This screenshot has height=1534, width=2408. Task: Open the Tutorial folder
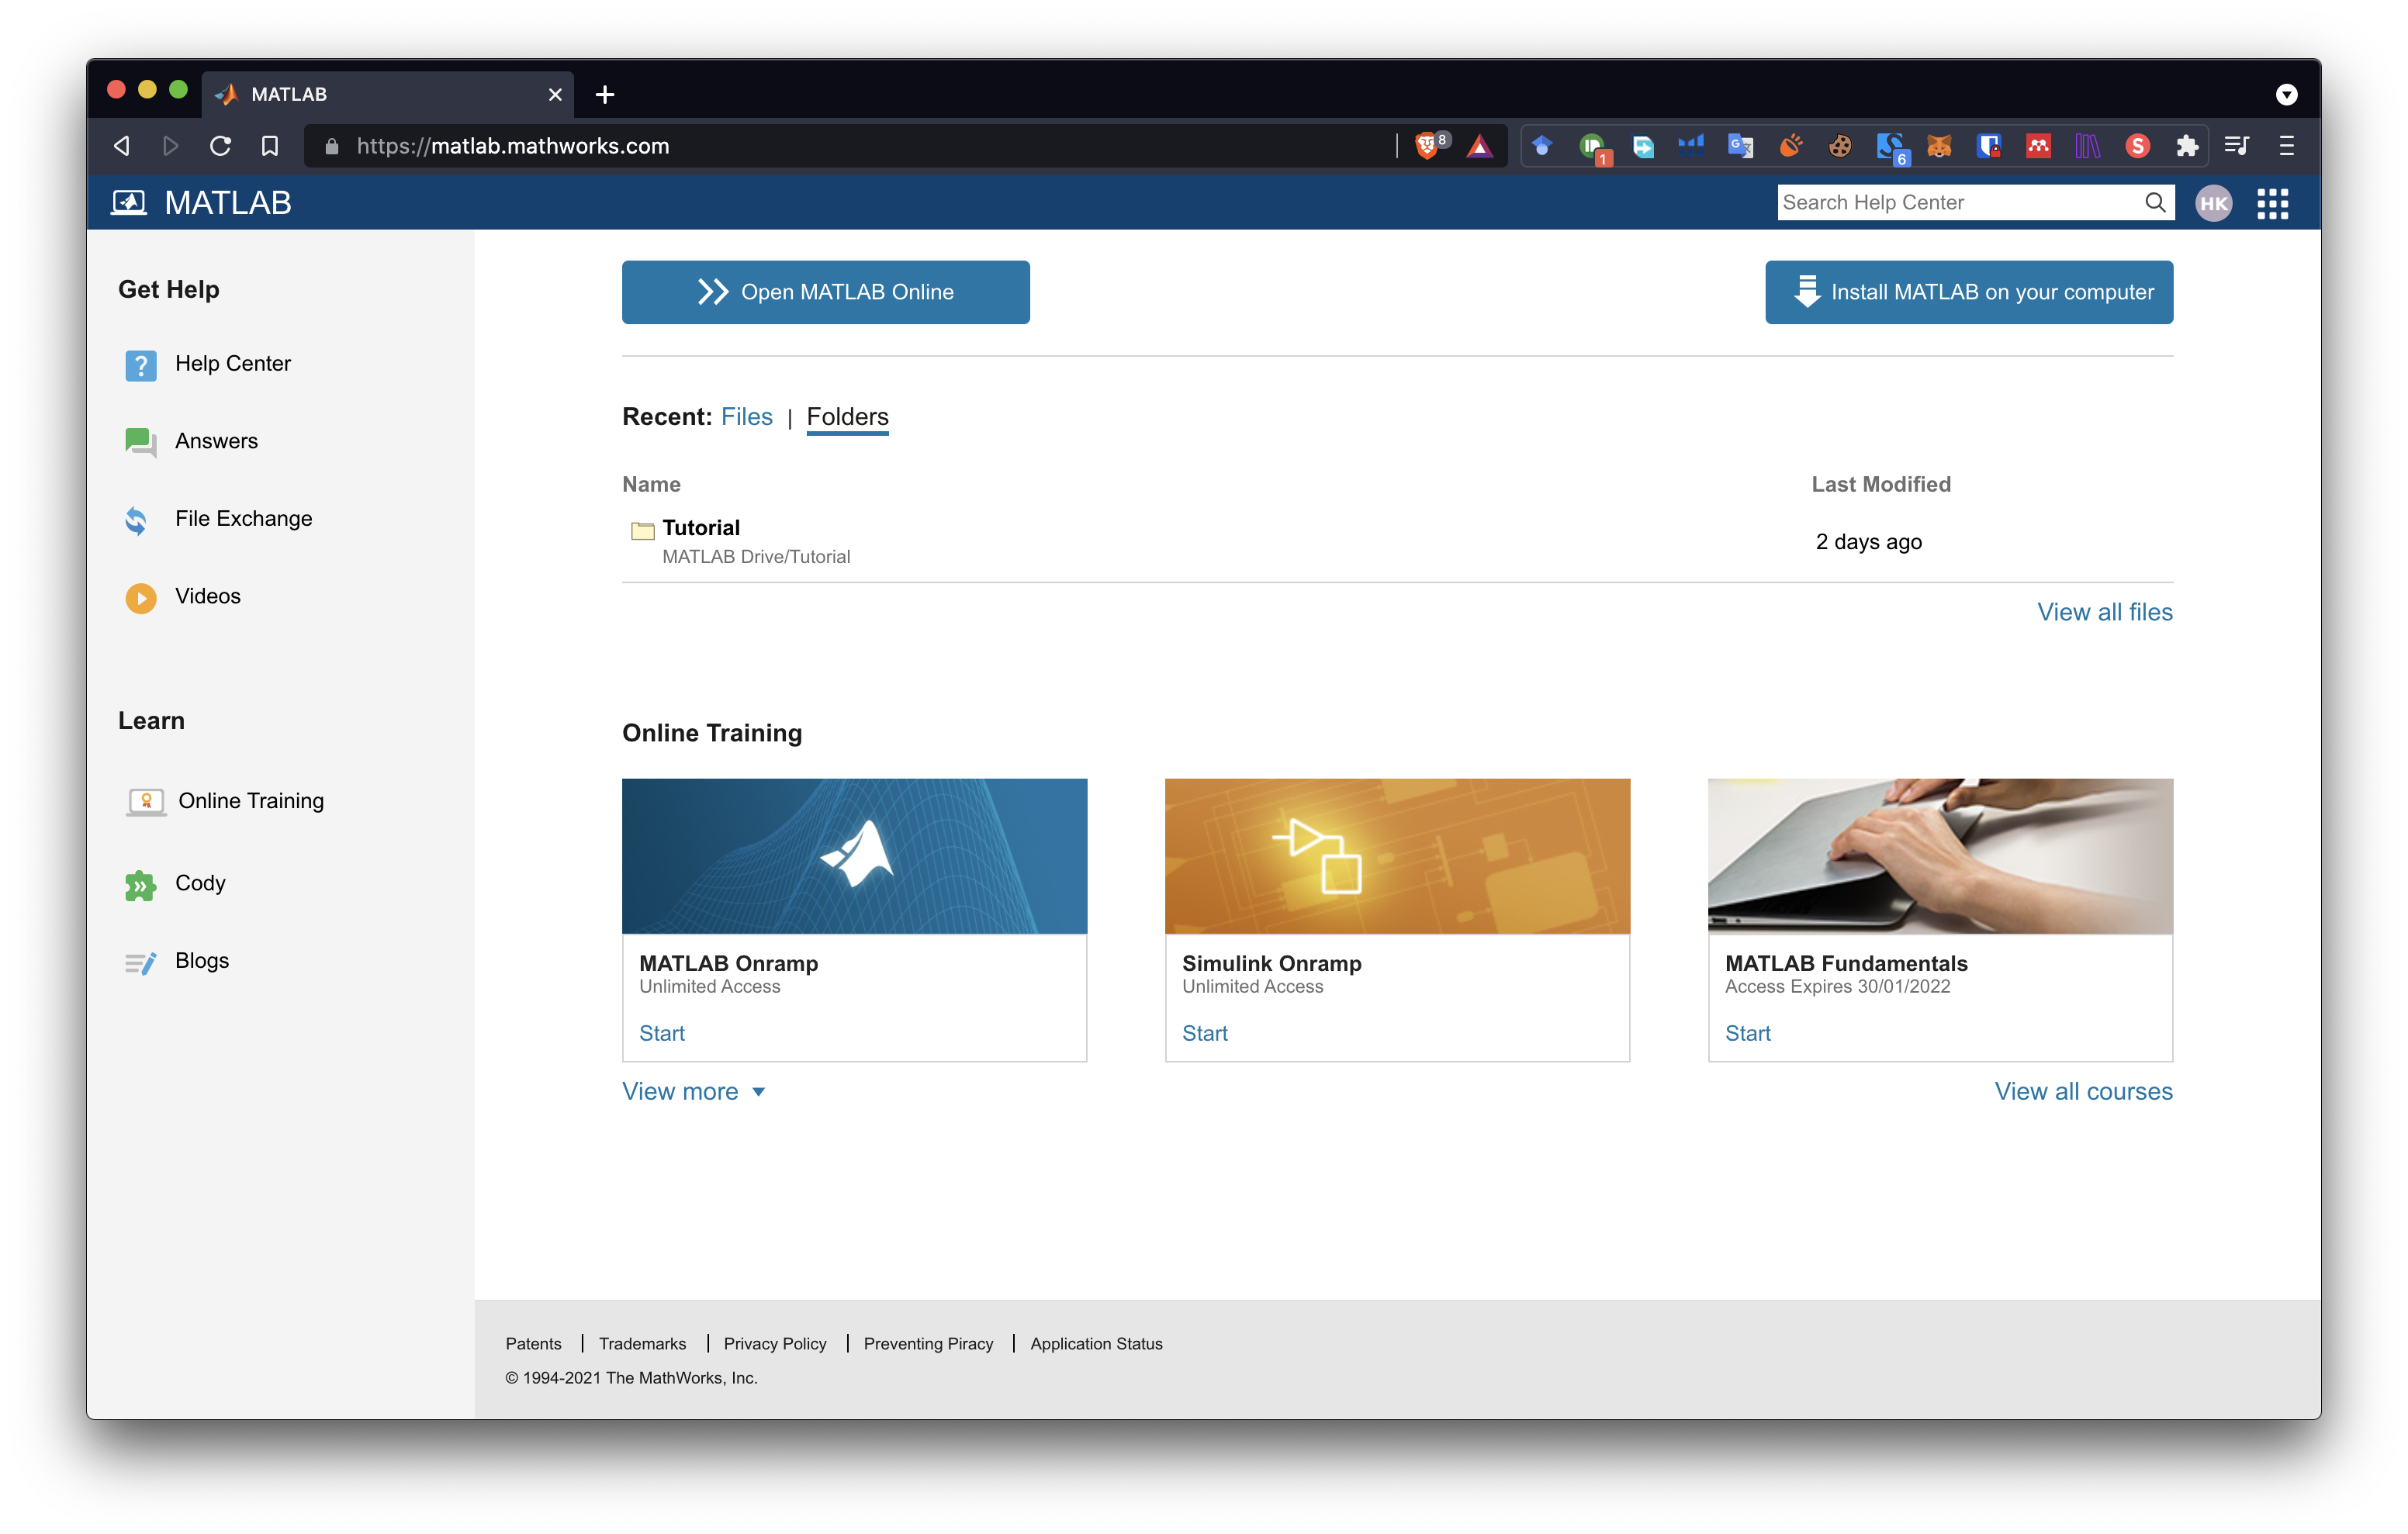(701, 527)
